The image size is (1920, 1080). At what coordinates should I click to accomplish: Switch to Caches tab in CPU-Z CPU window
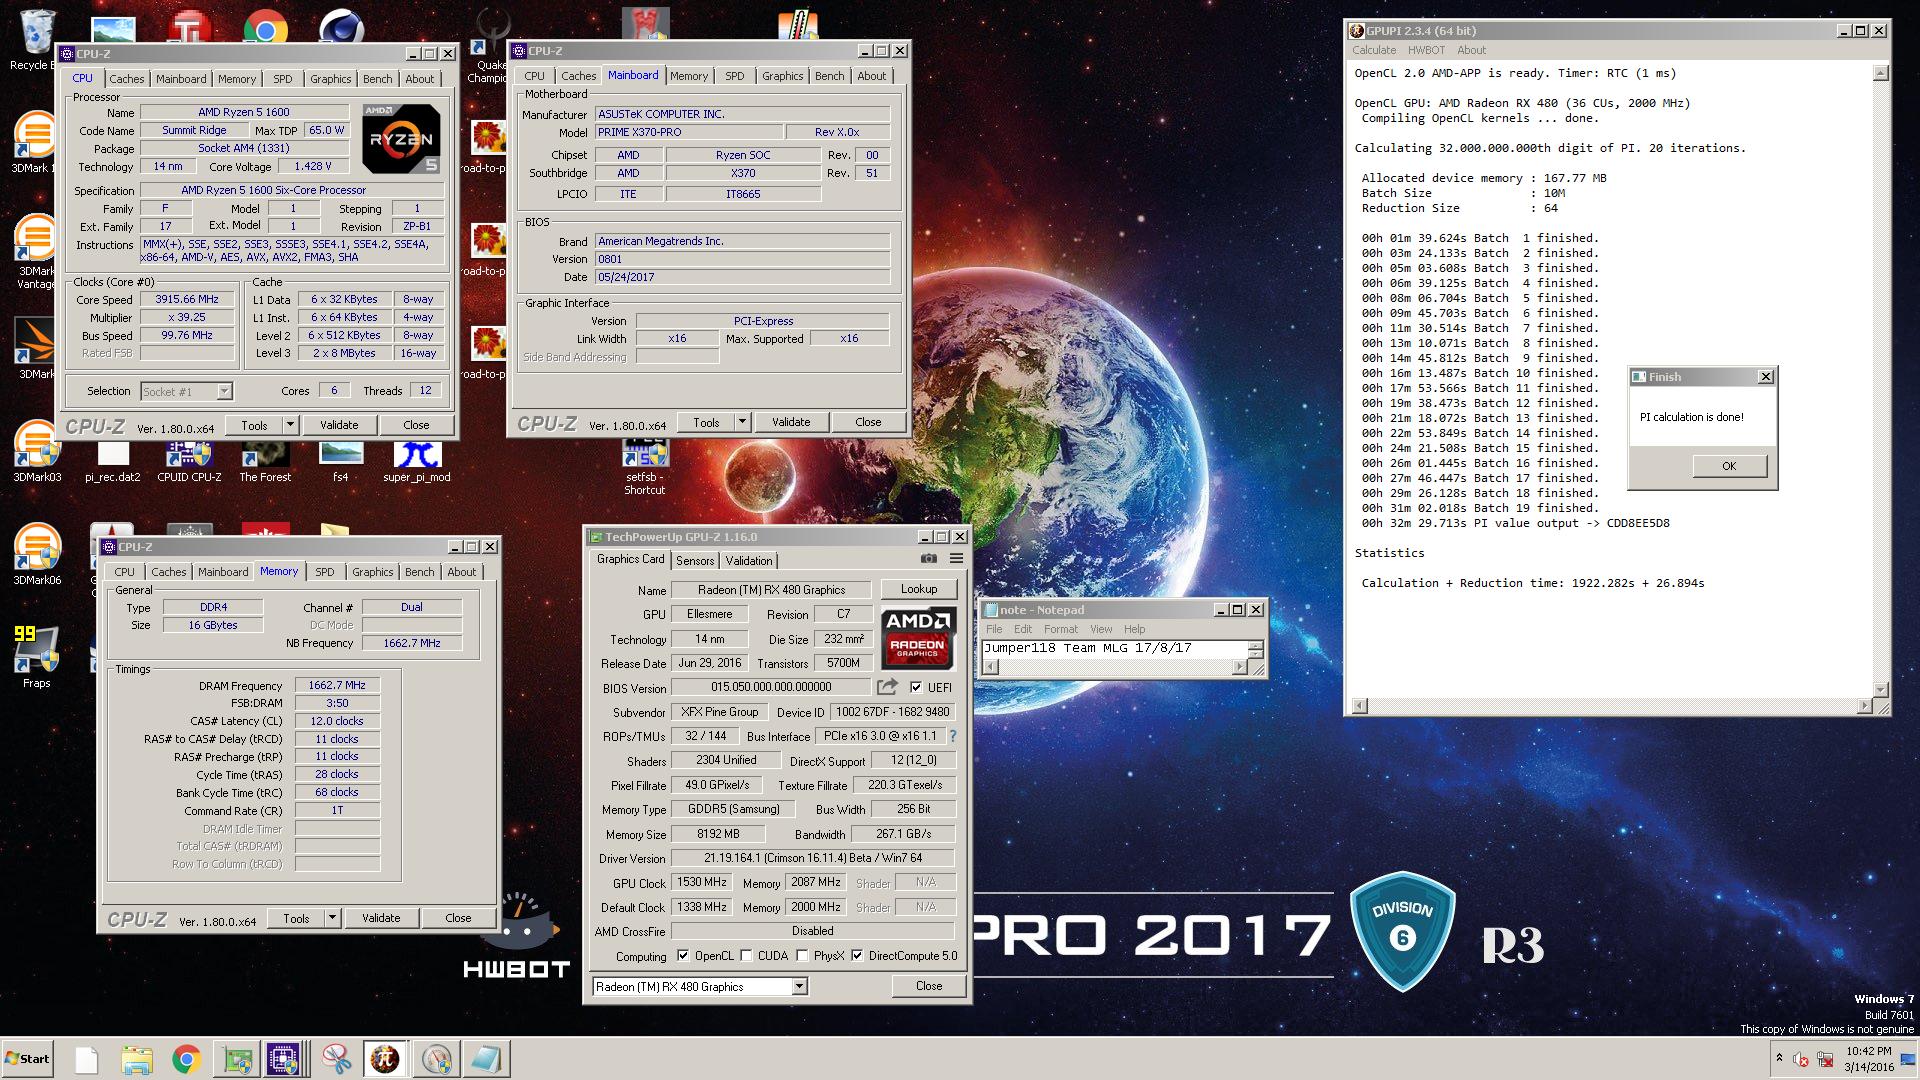pyautogui.click(x=127, y=79)
